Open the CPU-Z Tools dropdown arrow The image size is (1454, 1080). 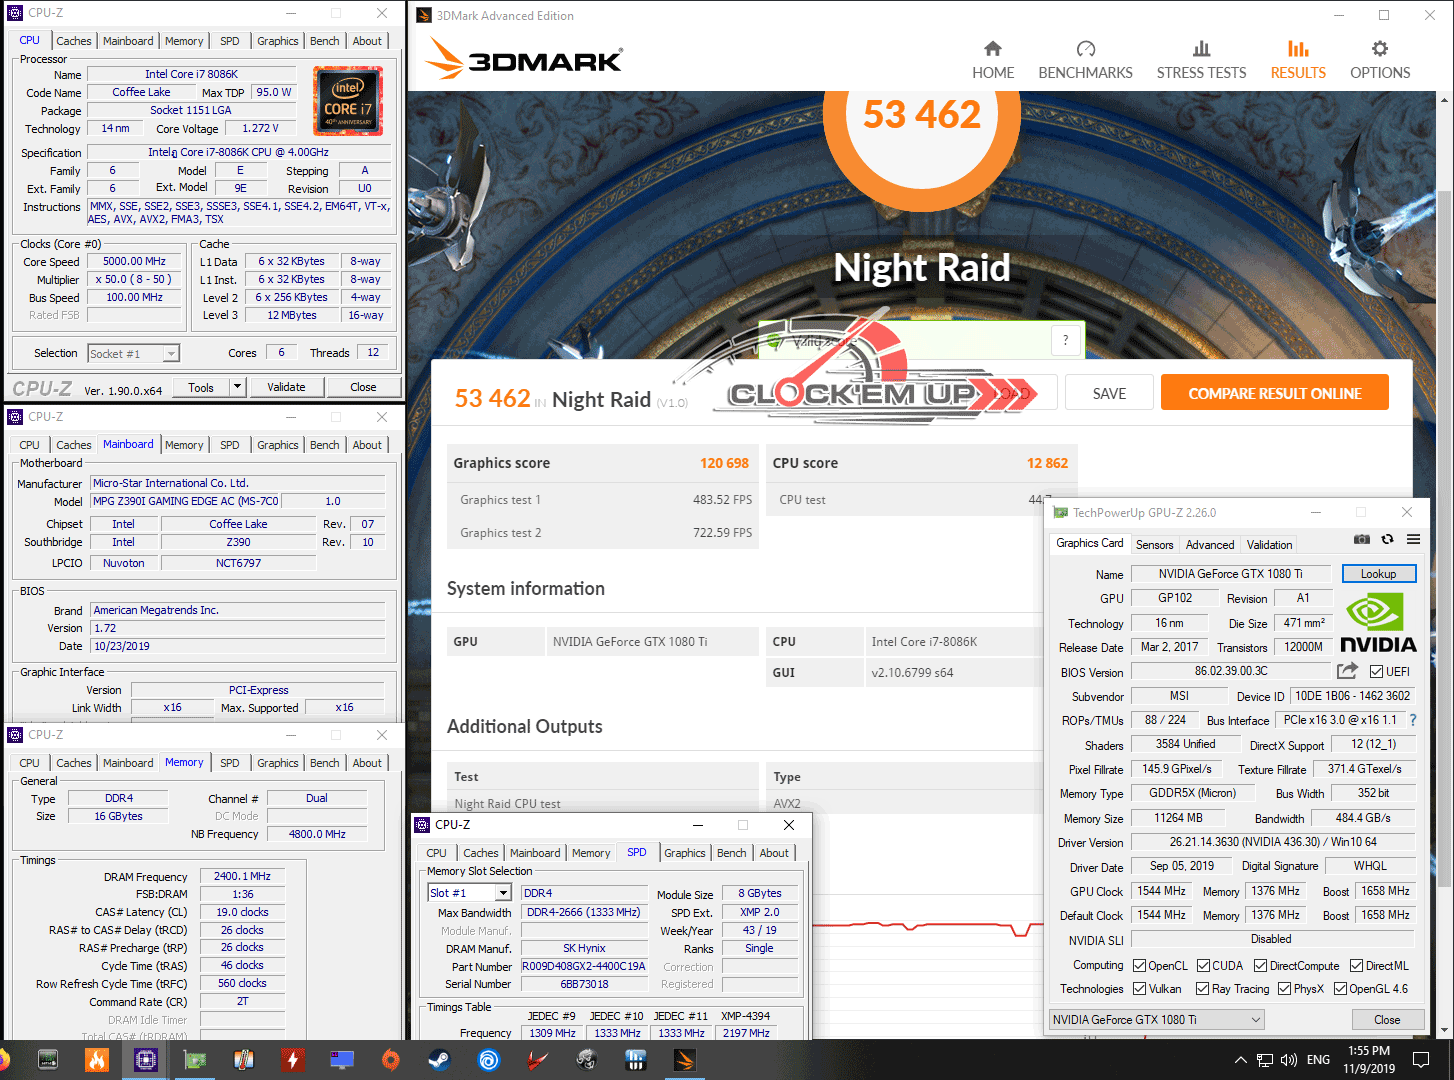pyautogui.click(x=237, y=387)
